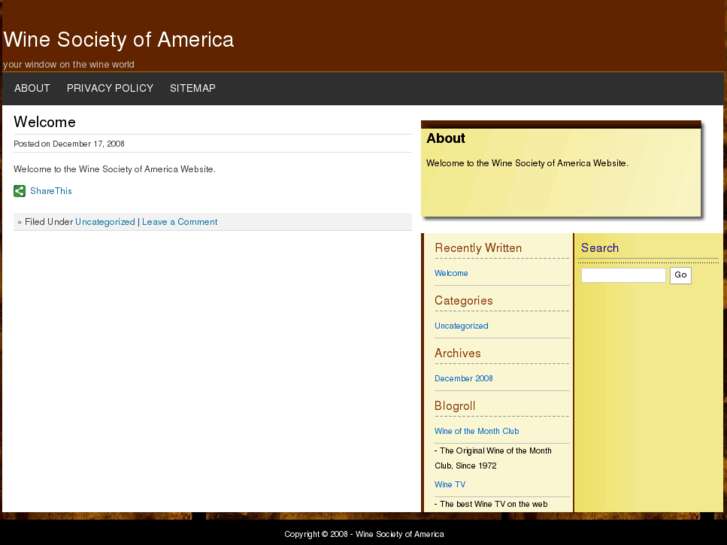Click the Archives sidebar heading
The image size is (727, 545).
click(457, 353)
